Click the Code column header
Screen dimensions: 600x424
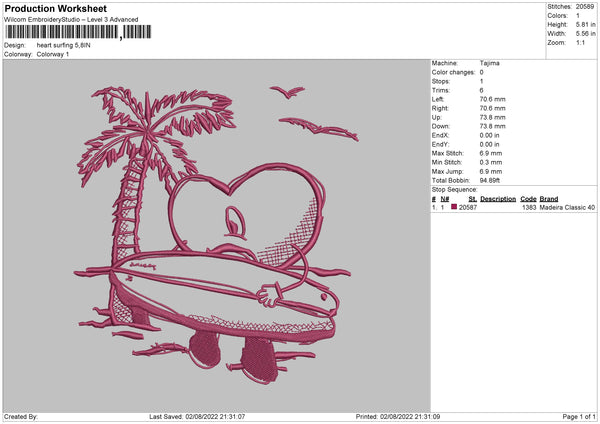click(x=528, y=198)
